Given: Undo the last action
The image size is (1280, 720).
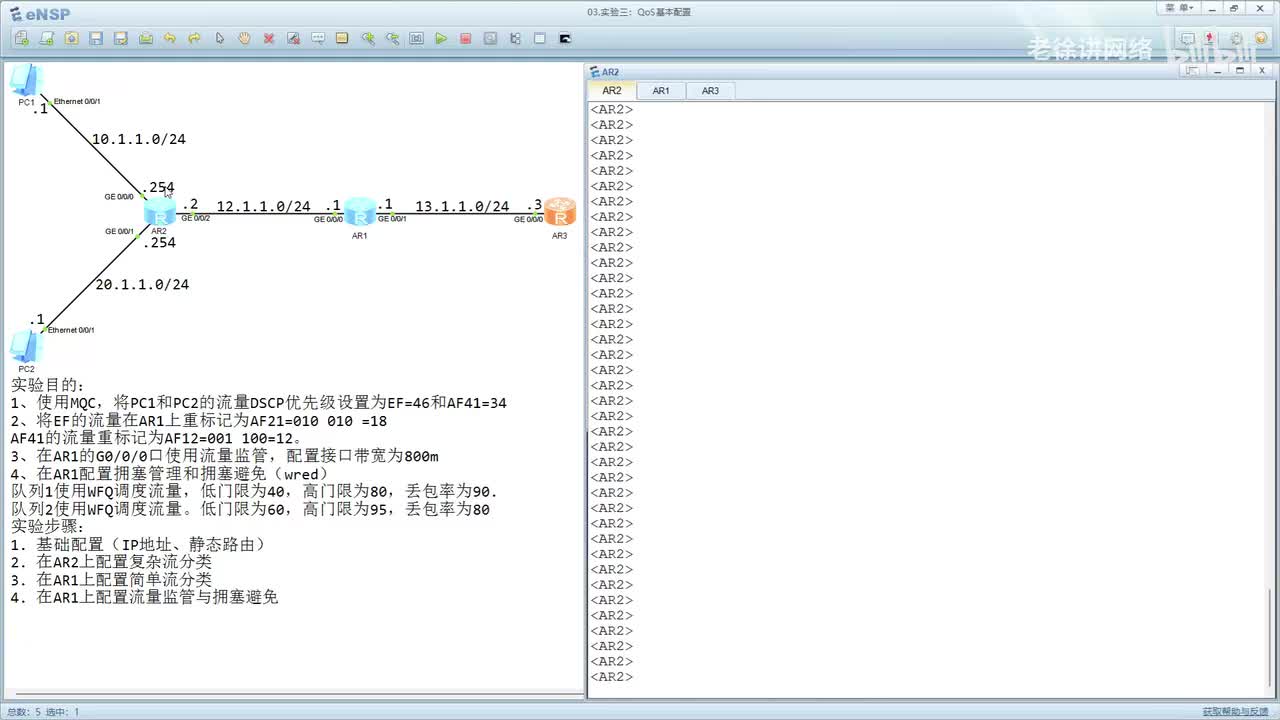Looking at the screenshot, I should (x=170, y=39).
